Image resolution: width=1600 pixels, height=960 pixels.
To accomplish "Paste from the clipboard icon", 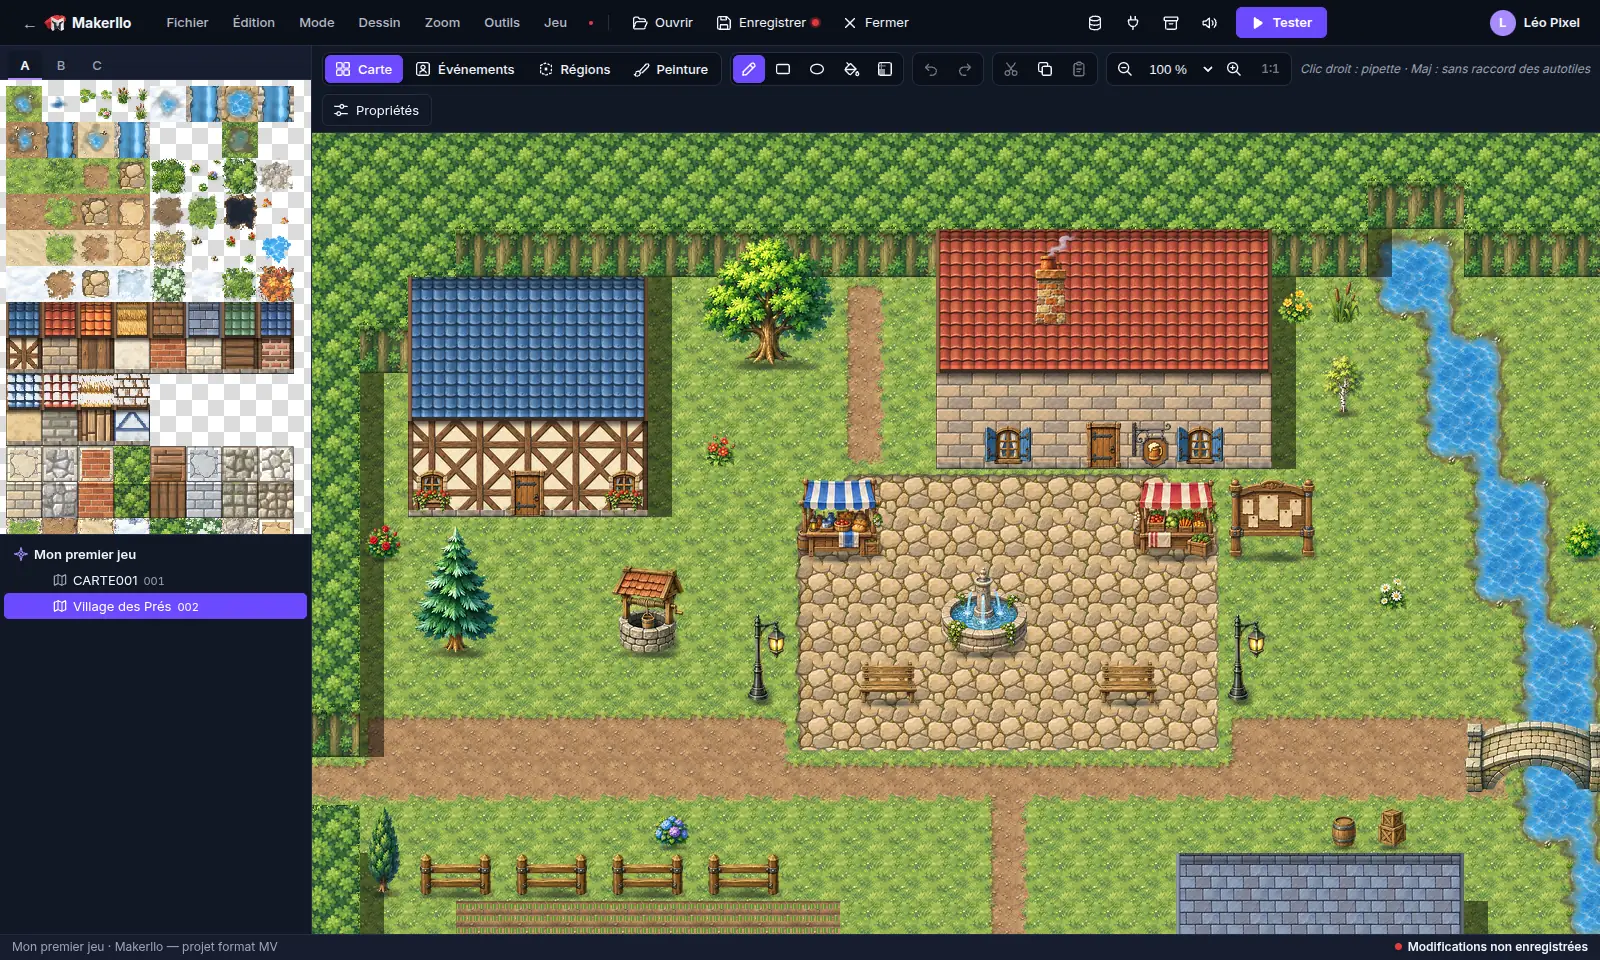I will [x=1079, y=69].
